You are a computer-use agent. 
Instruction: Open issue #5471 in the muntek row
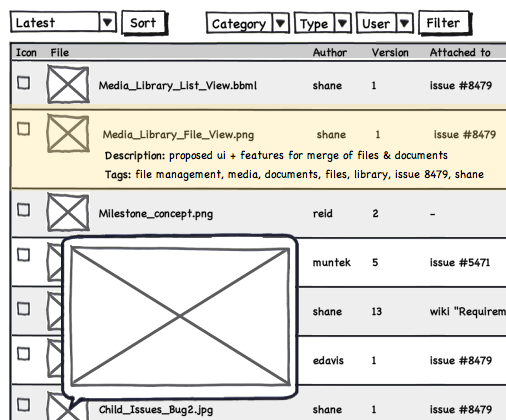click(460, 262)
